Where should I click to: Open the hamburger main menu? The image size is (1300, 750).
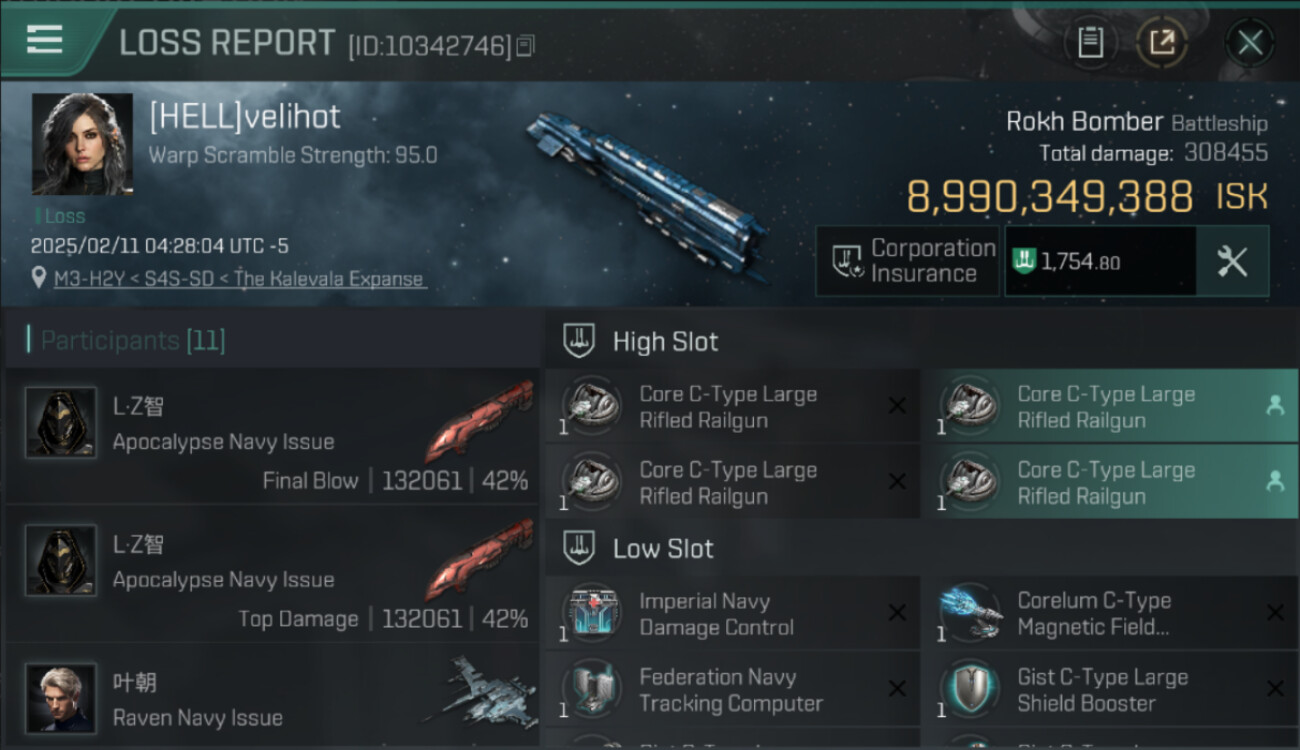coord(45,40)
